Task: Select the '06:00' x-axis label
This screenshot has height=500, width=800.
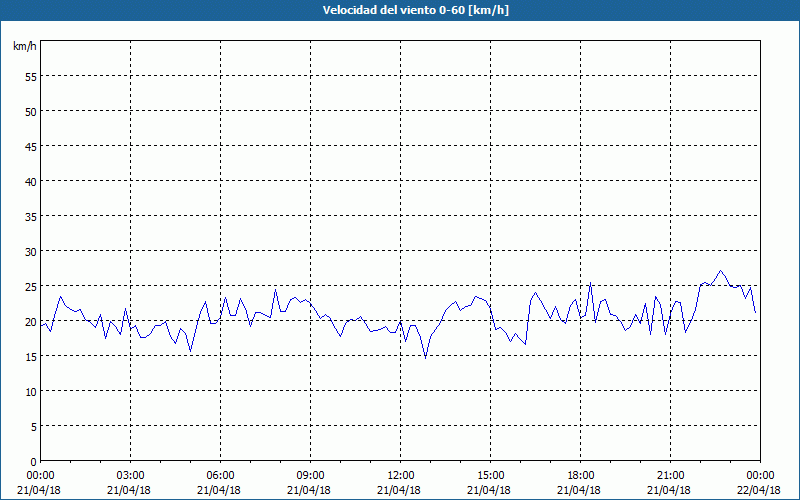Action: pyautogui.click(x=220, y=476)
